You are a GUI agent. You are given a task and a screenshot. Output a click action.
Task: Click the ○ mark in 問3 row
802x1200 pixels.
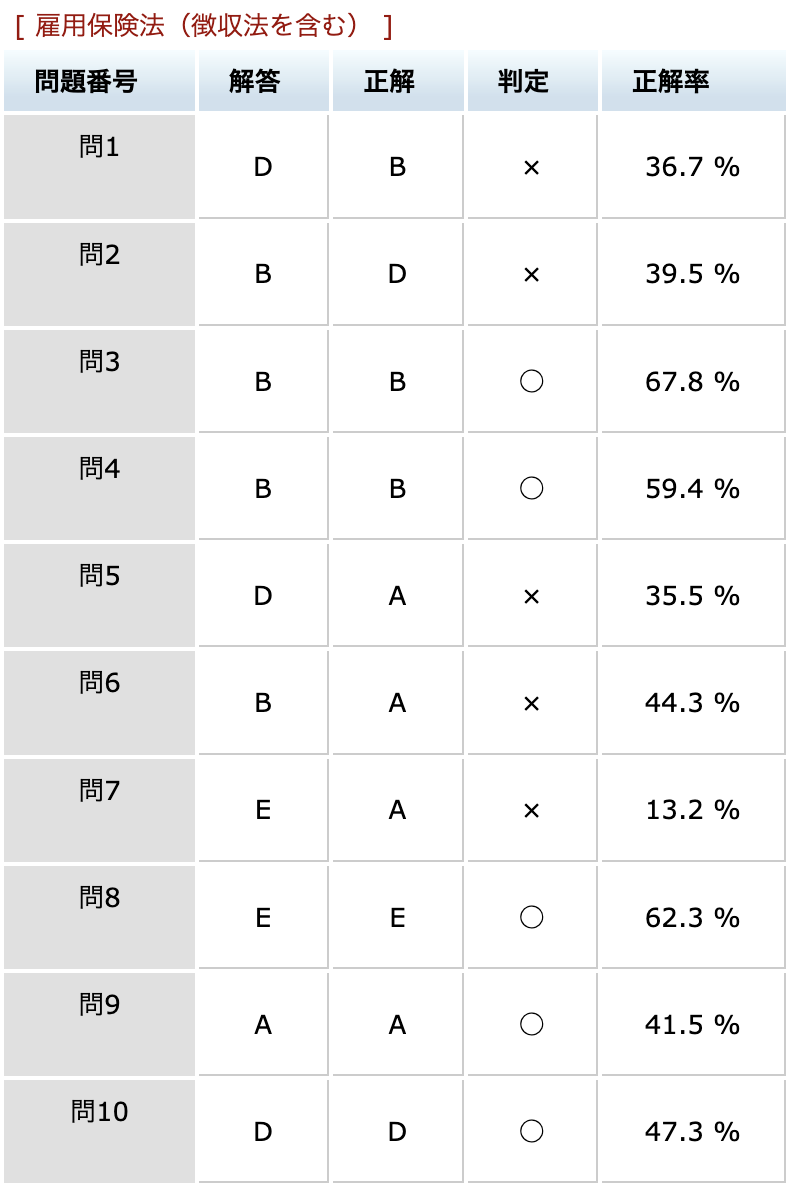[532, 382]
